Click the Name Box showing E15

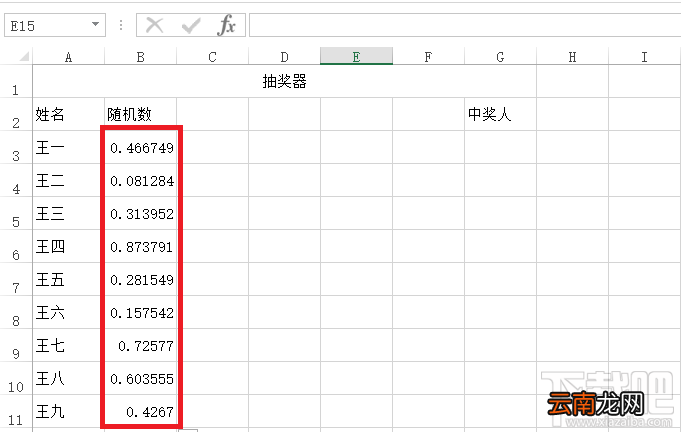point(55,25)
